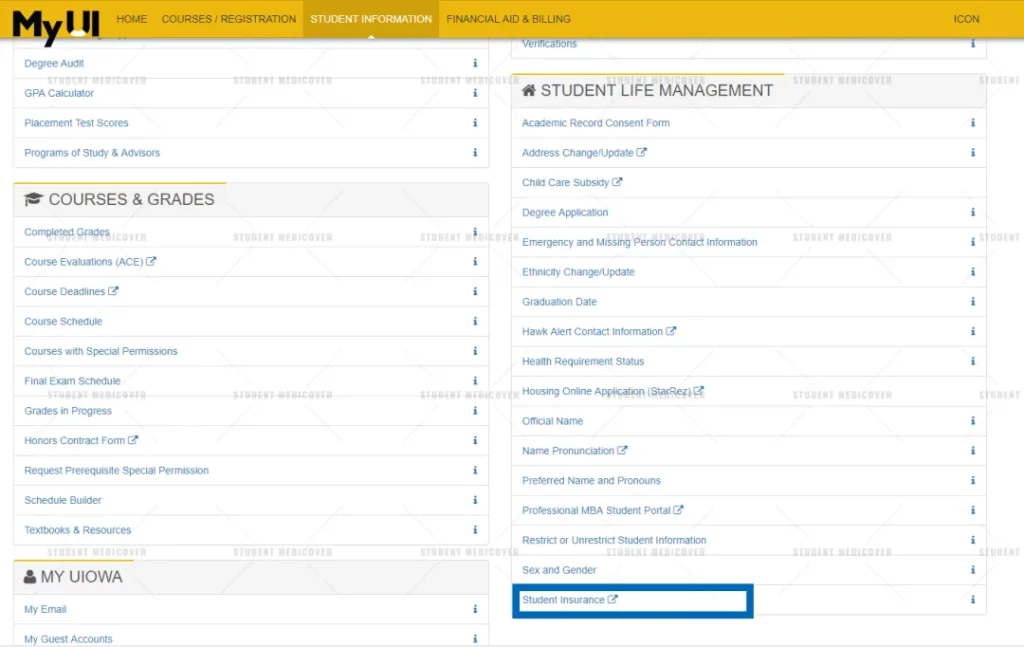1024x647 pixels.
Task: Open info icon for Academic Record Consent Form
Action: click(x=972, y=123)
